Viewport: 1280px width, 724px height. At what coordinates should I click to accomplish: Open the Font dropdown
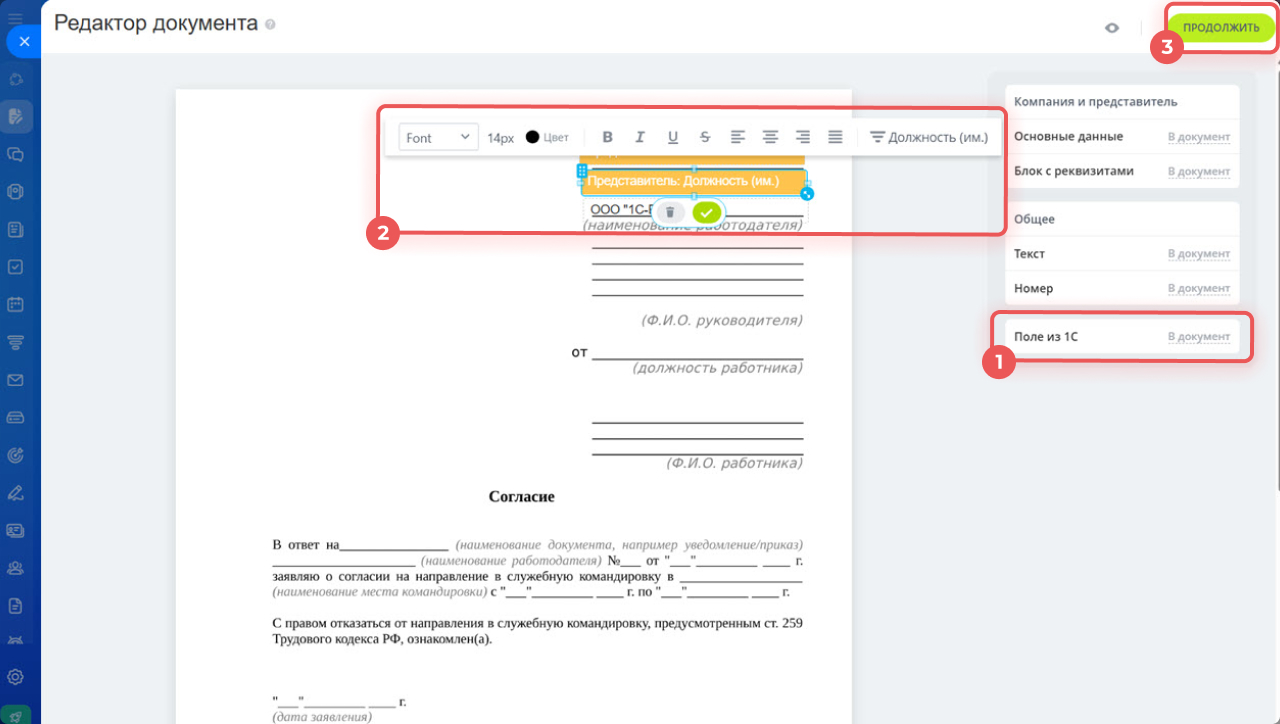[x=439, y=138]
